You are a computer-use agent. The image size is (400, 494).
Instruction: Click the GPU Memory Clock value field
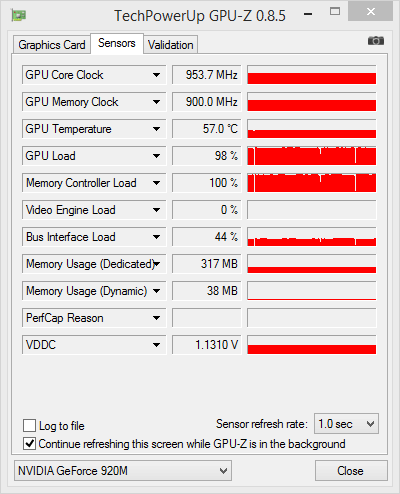point(207,102)
